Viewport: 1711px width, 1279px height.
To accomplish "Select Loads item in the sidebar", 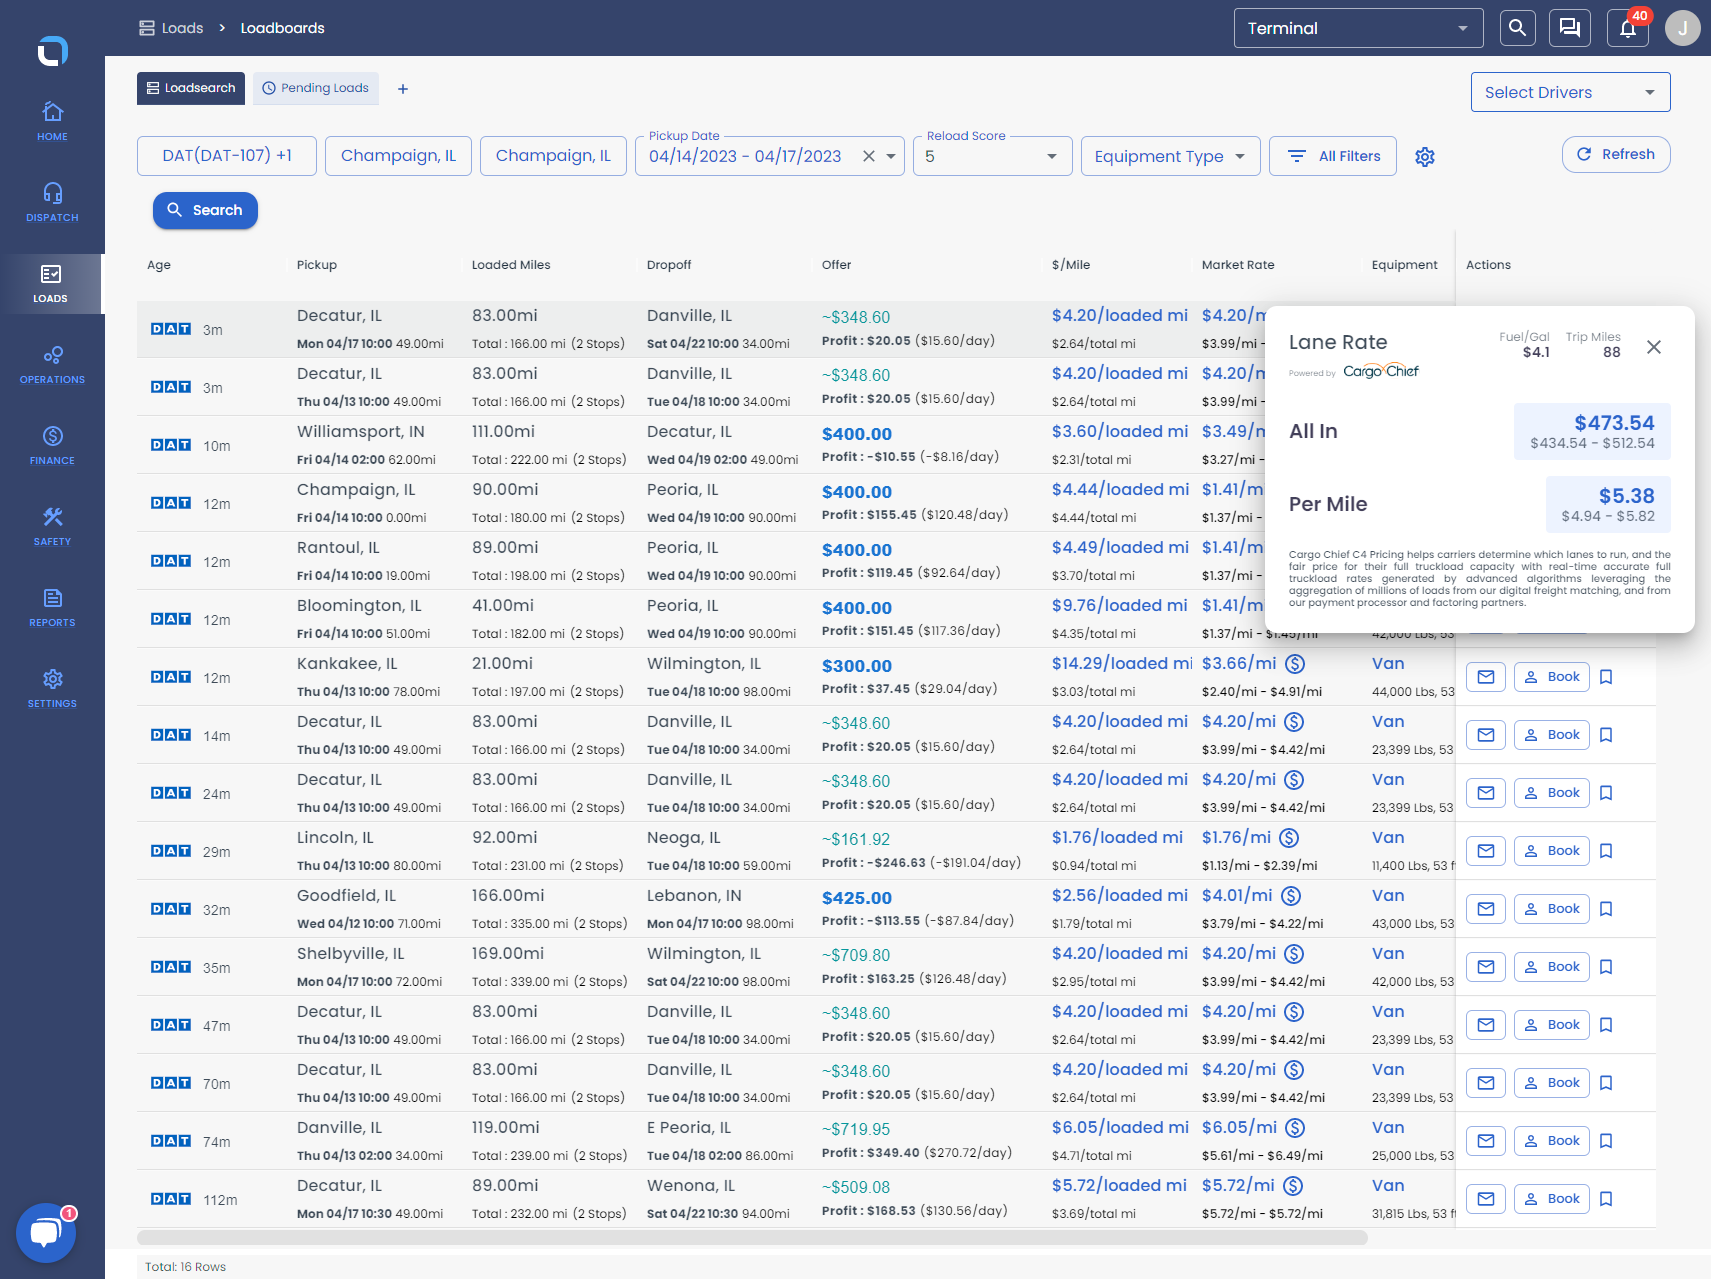I will click(52, 283).
